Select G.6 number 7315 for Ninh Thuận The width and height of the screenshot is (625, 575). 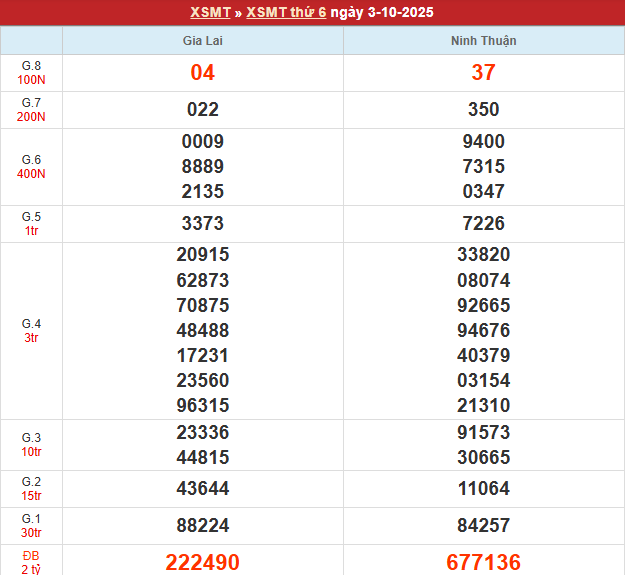484,167
